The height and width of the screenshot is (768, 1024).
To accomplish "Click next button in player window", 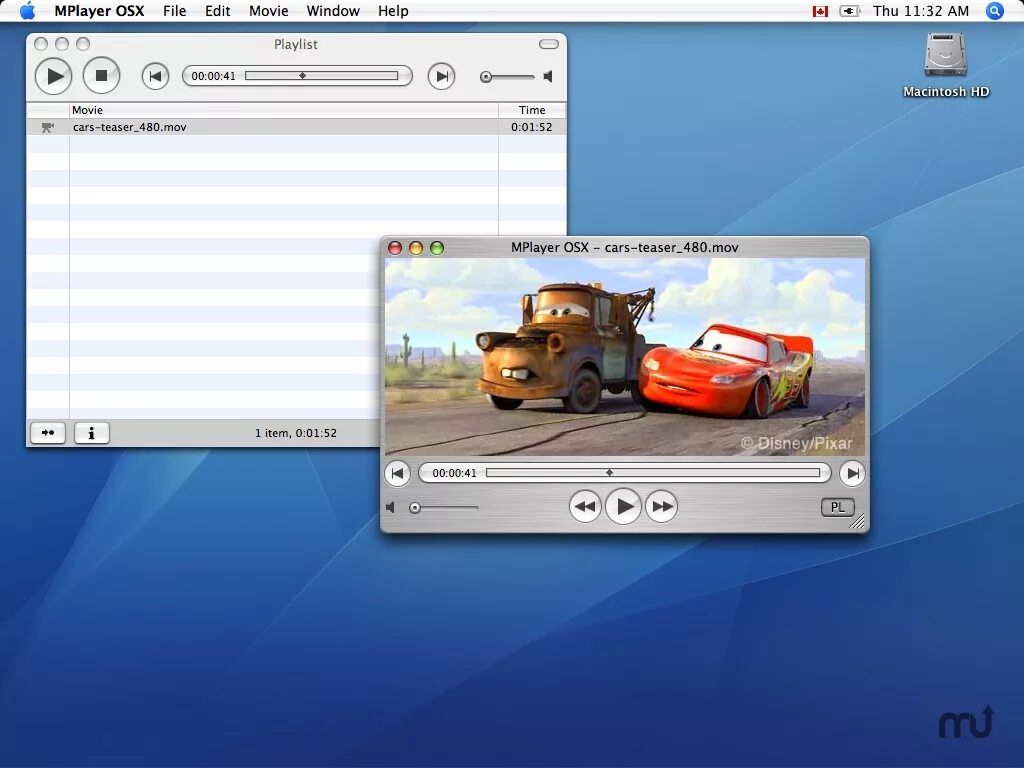I will 852,473.
